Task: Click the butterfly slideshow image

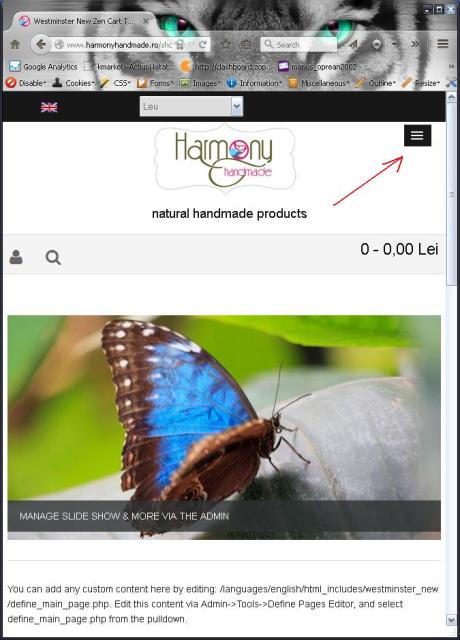Action: click(x=224, y=427)
